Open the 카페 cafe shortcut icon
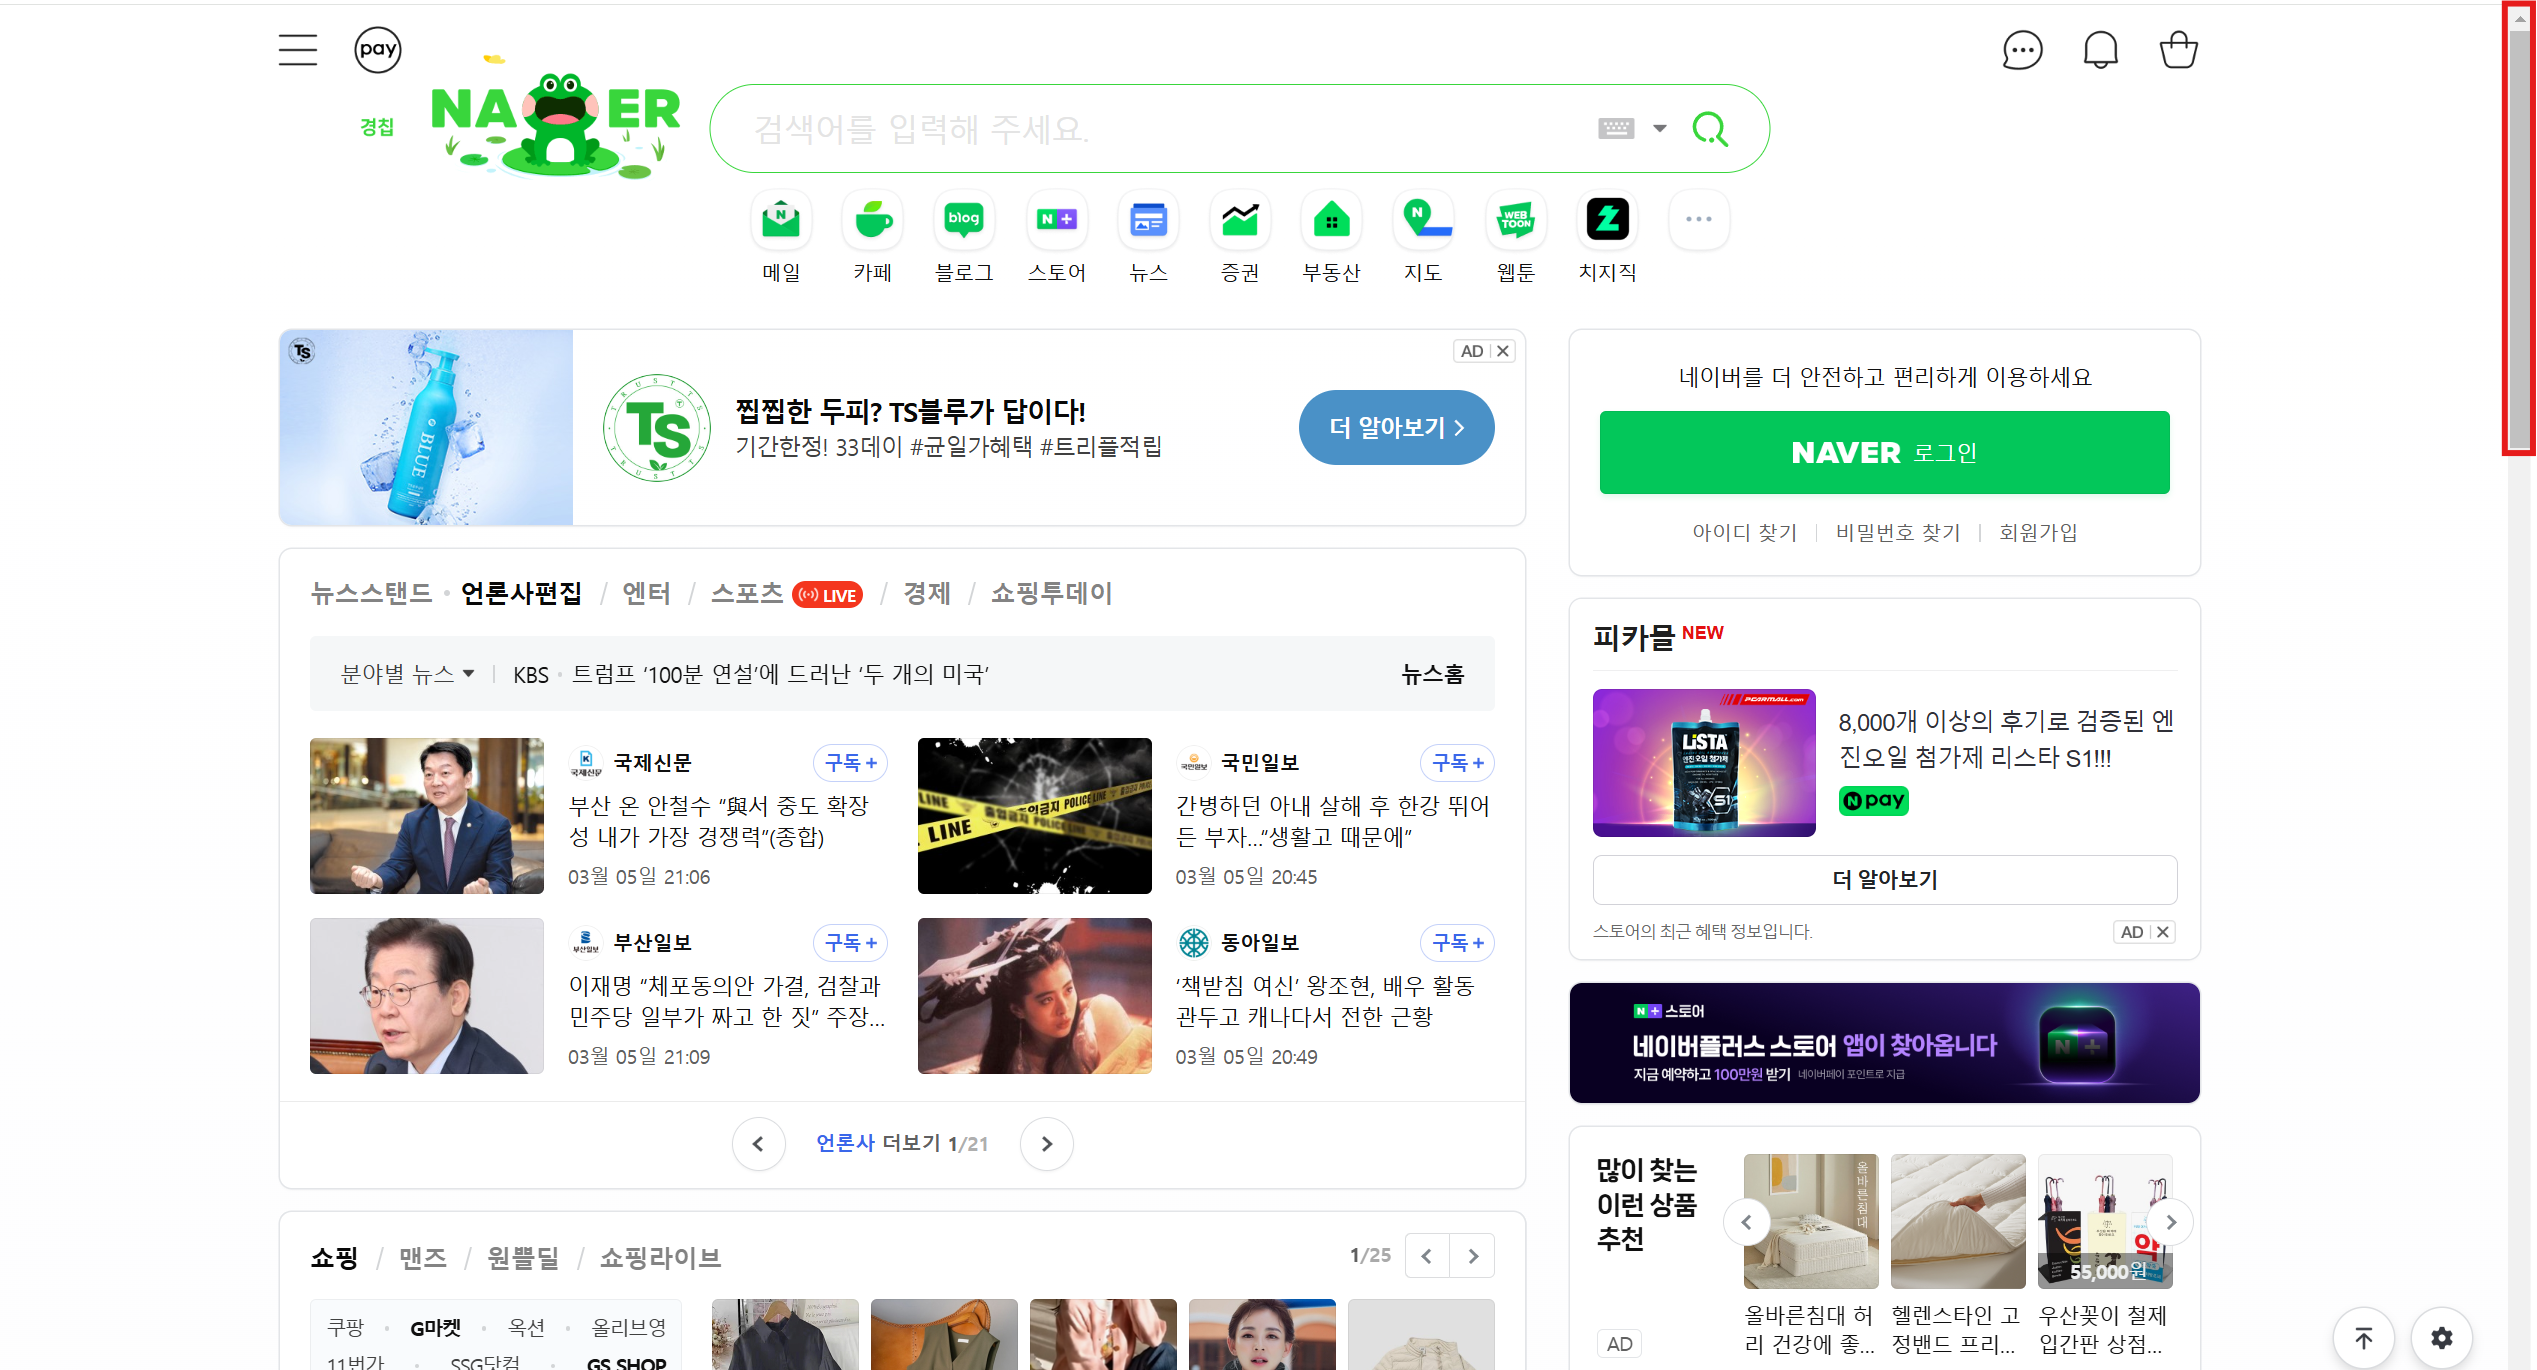 873,220
